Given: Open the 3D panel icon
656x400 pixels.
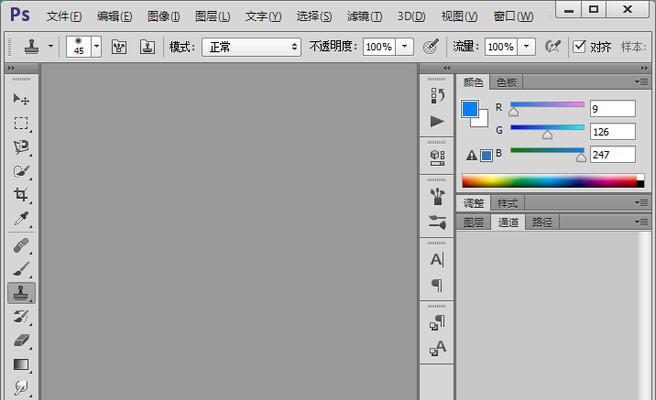Looking at the screenshot, I should (437, 158).
